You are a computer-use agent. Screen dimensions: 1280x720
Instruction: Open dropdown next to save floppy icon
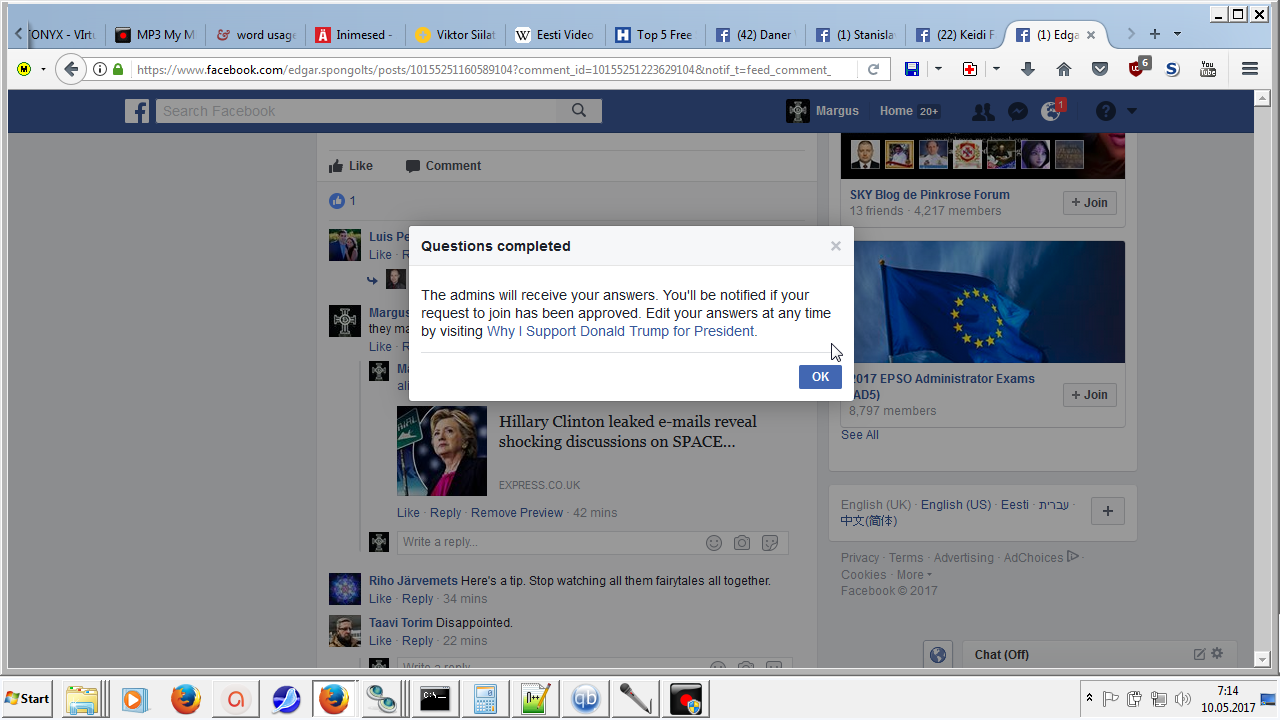[938, 69]
